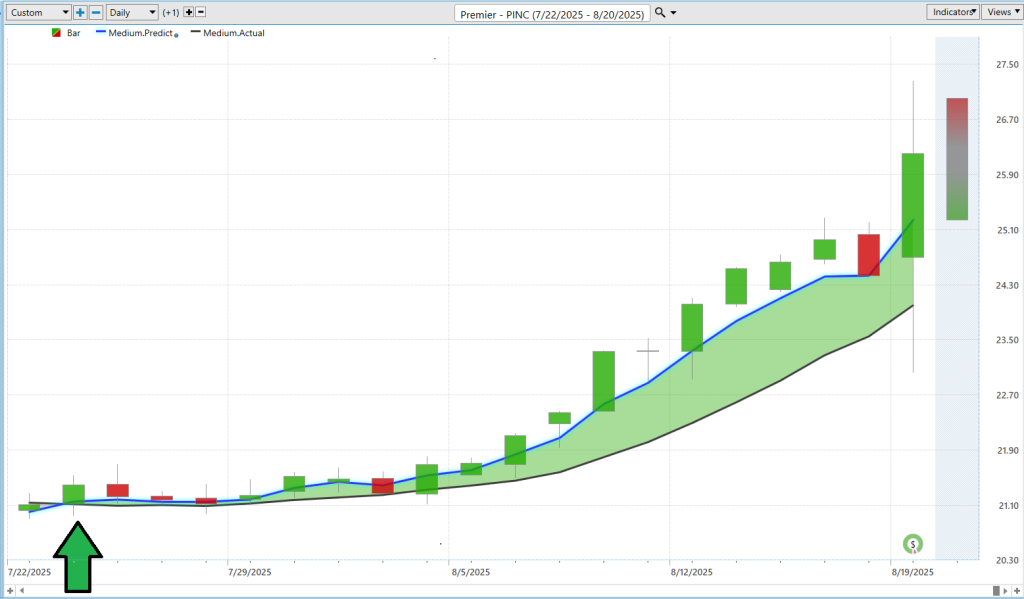This screenshot has height=599, width=1024.
Task: Open the Indicators menu
Action: (952, 12)
